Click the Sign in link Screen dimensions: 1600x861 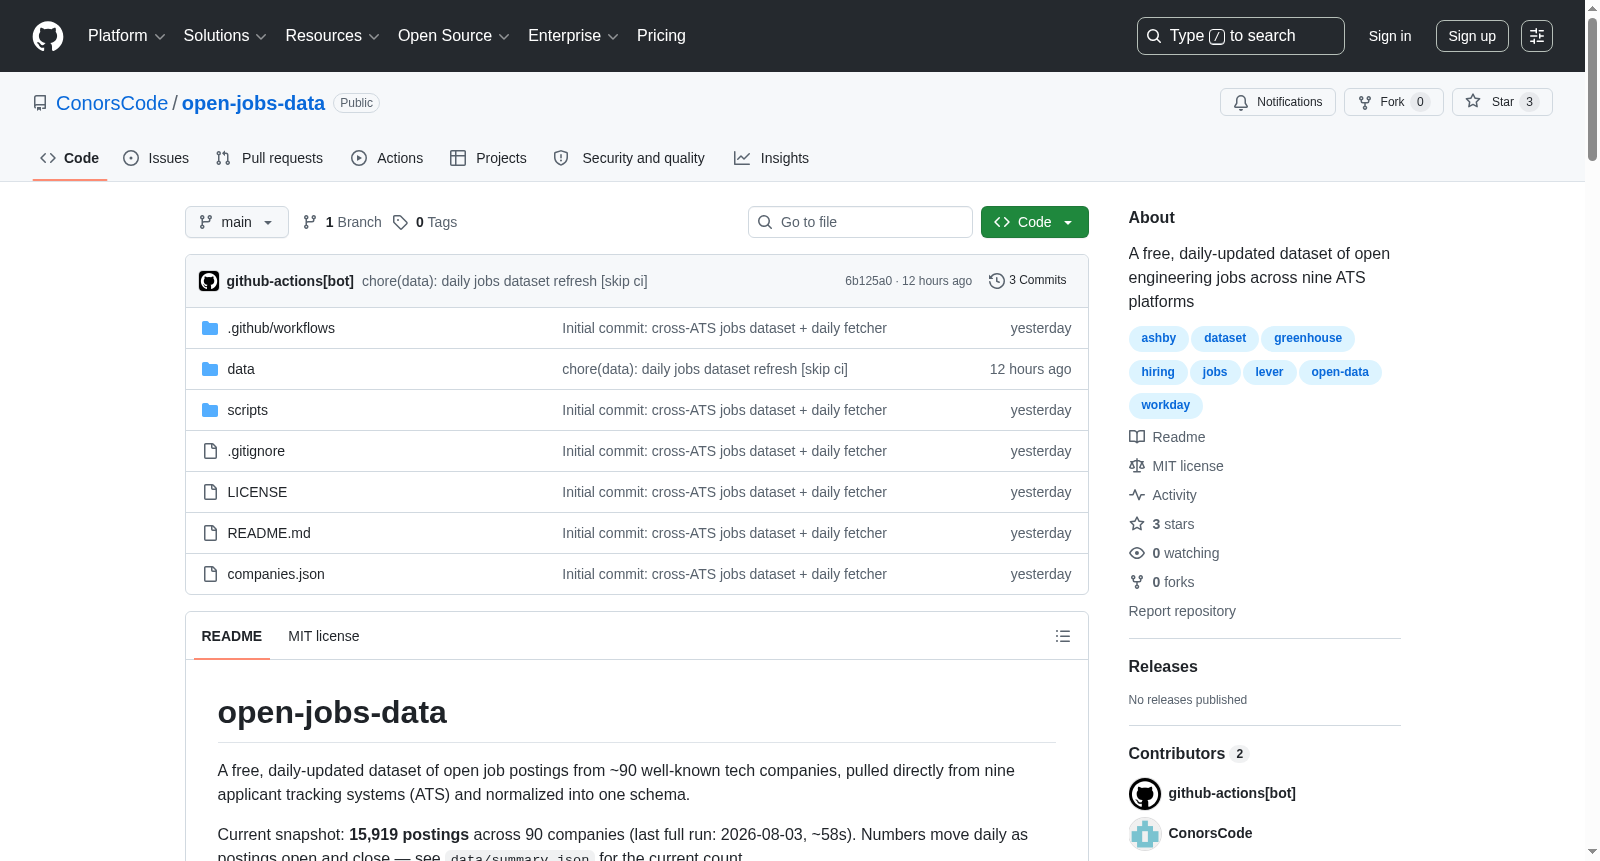(x=1390, y=36)
